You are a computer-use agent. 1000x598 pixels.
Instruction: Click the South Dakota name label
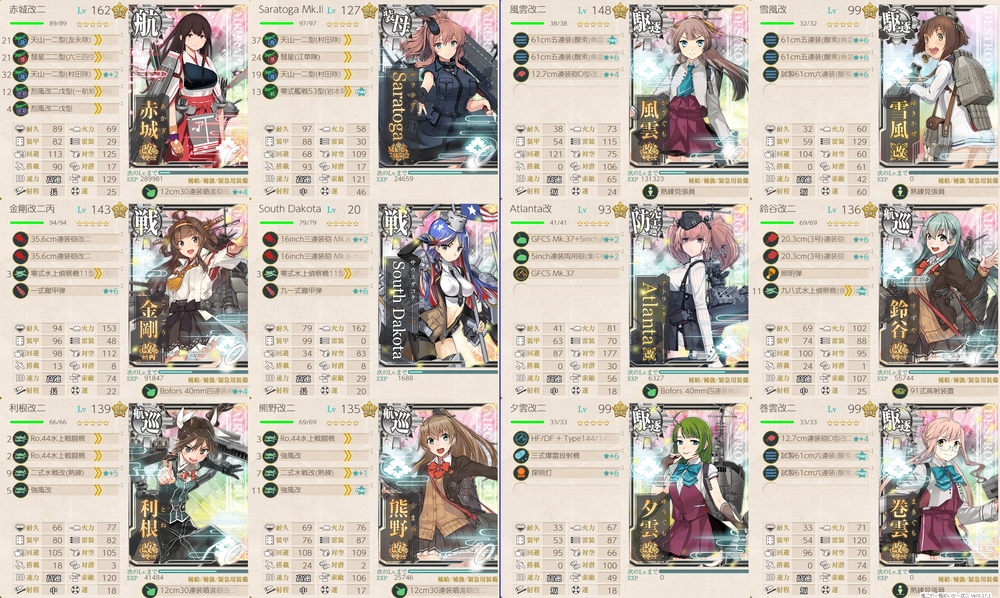pos(290,209)
